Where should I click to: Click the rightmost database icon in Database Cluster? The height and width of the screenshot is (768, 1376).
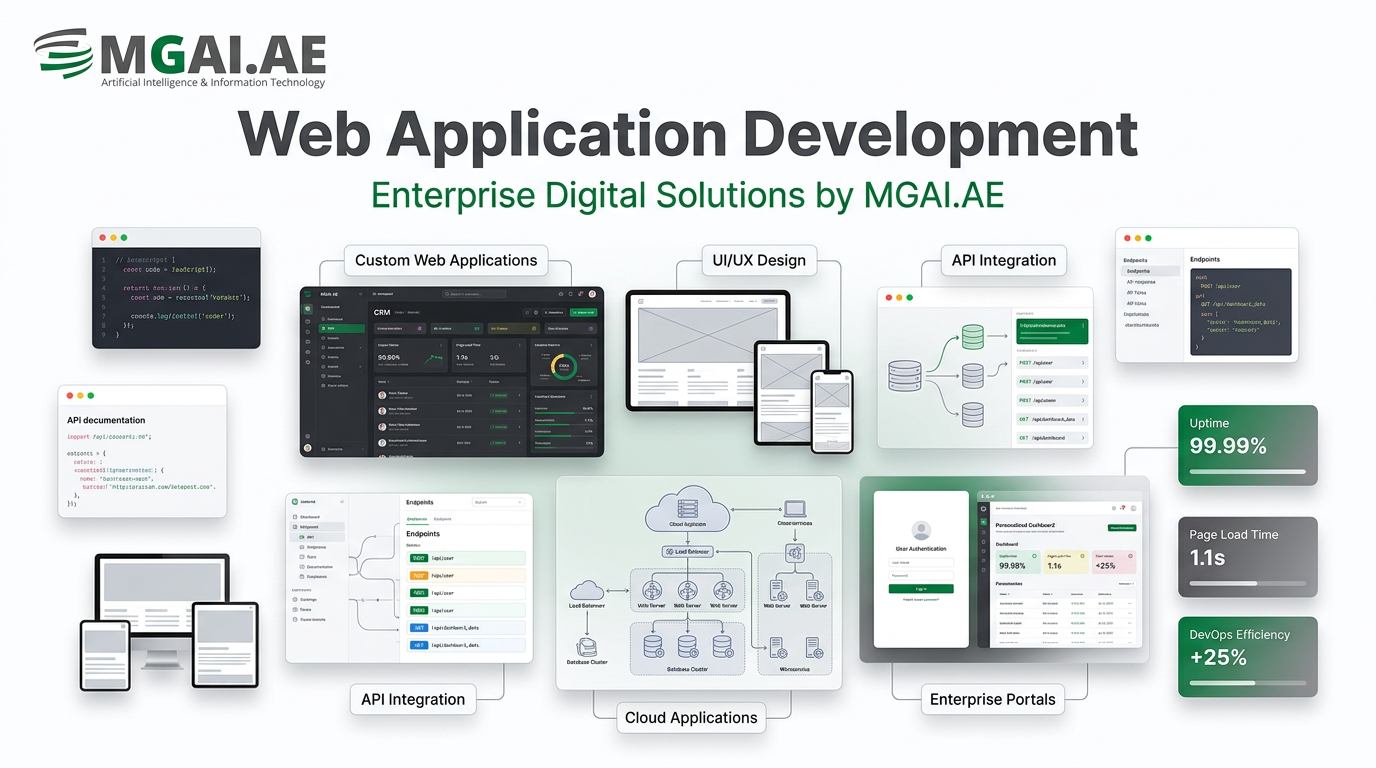point(722,646)
